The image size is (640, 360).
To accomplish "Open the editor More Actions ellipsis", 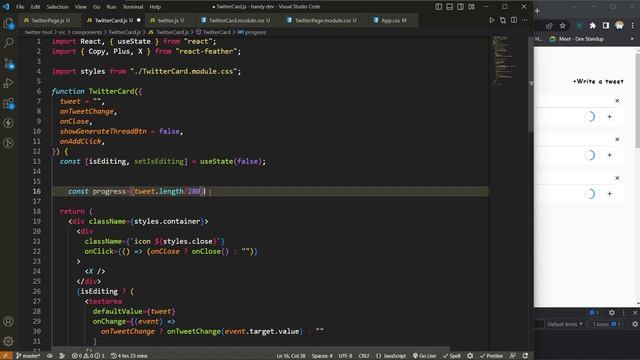I will pos(525,20).
